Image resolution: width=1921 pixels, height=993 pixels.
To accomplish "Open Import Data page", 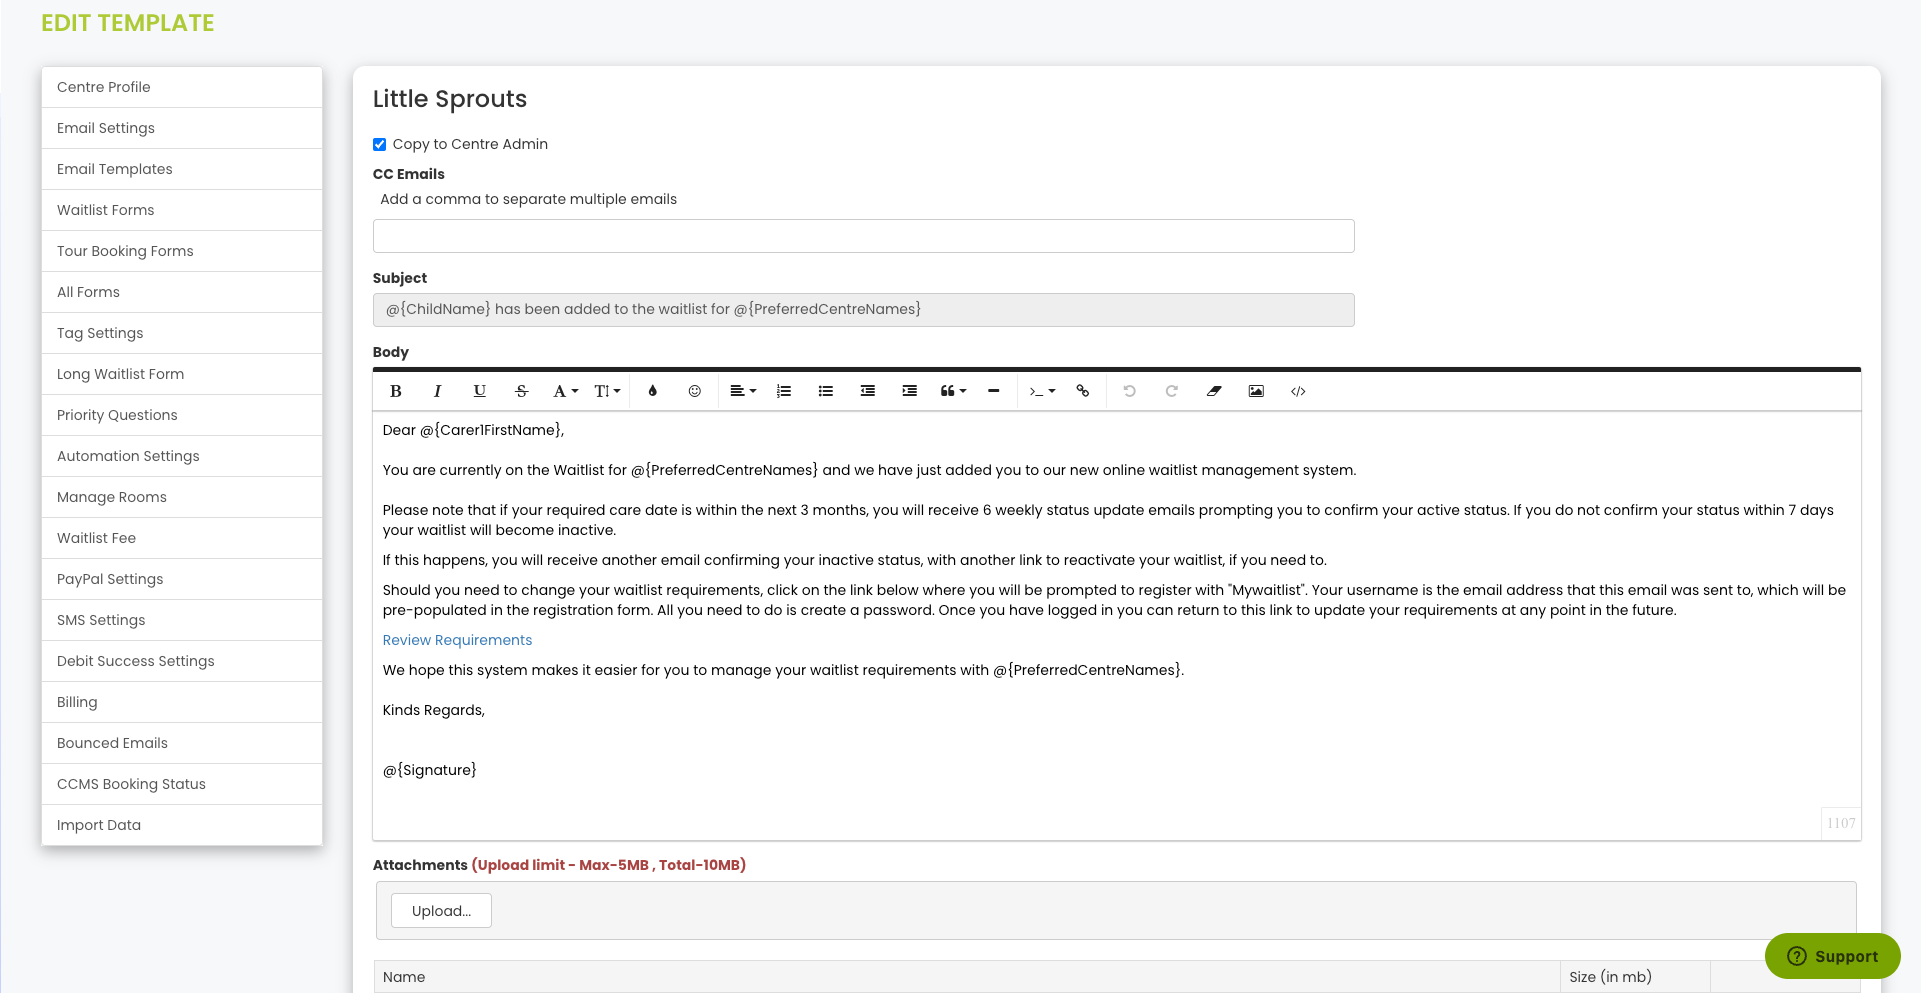I will (182, 825).
